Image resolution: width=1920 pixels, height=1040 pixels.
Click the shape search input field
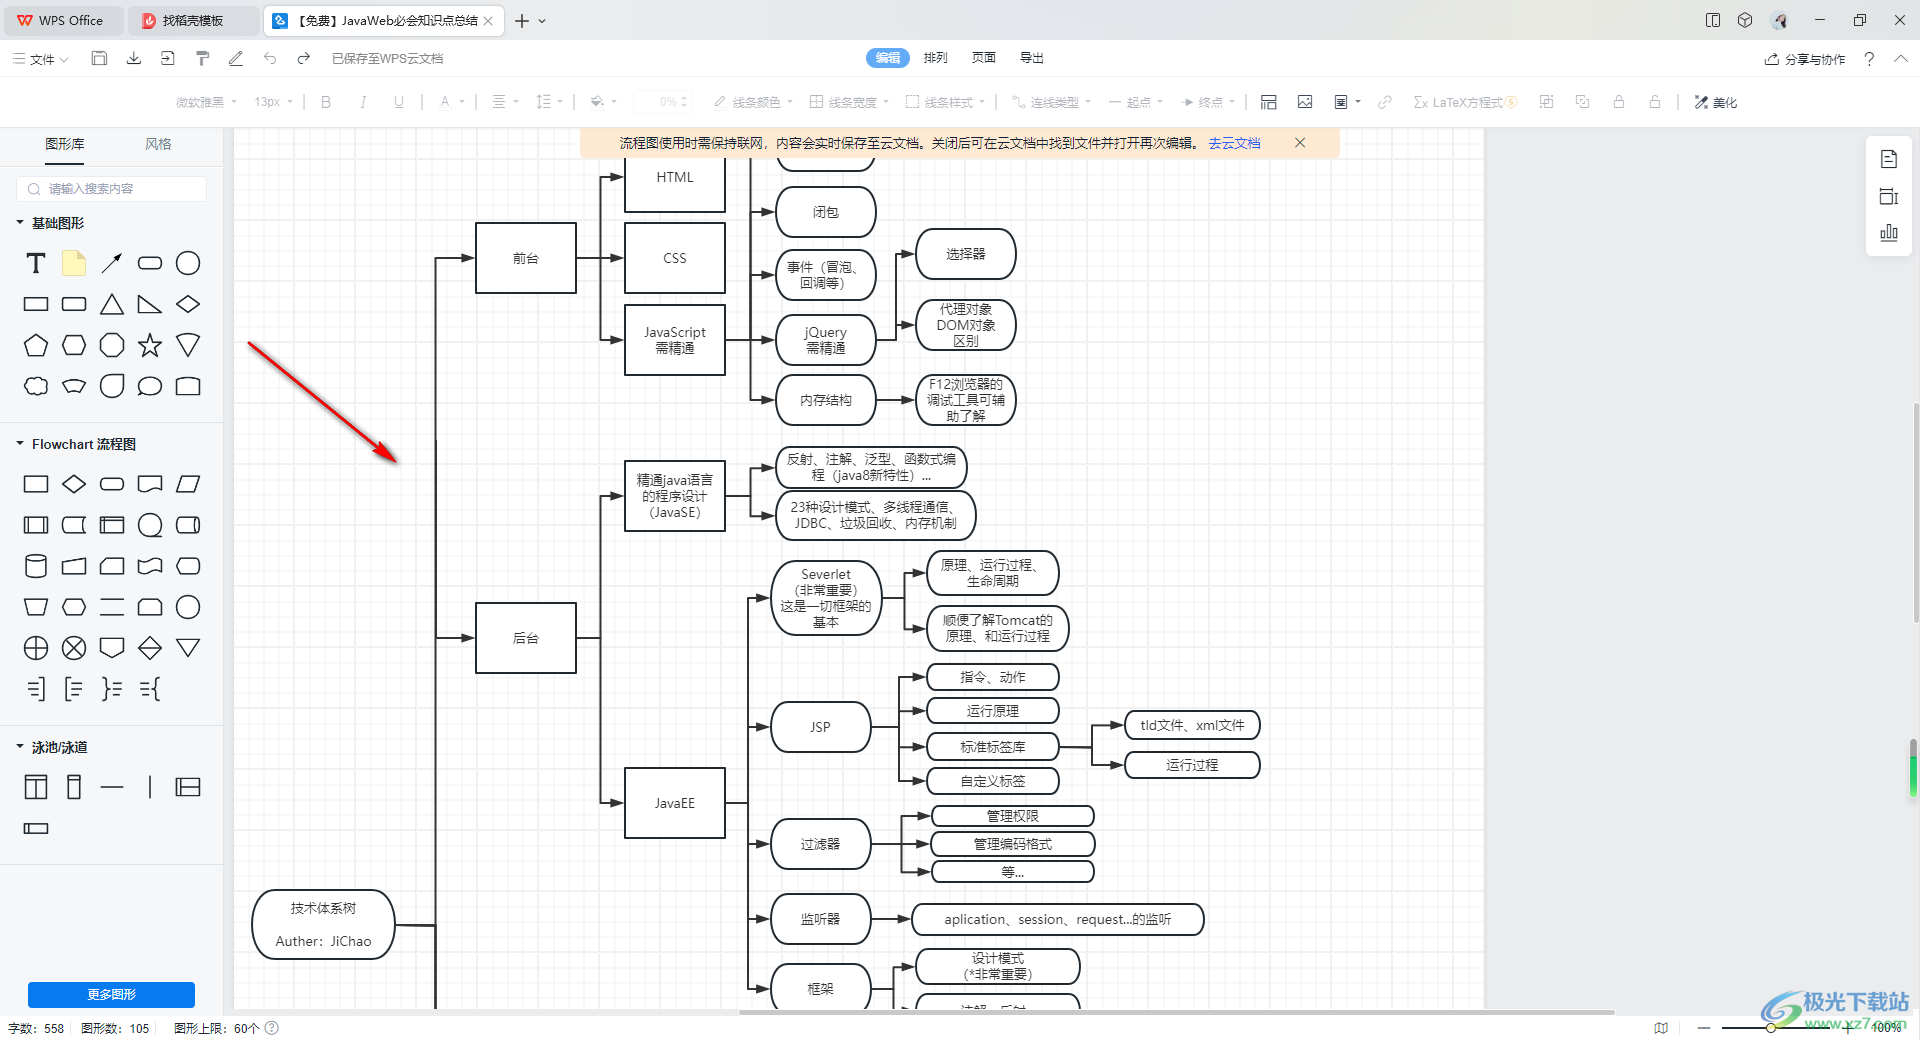[x=112, y=189]
